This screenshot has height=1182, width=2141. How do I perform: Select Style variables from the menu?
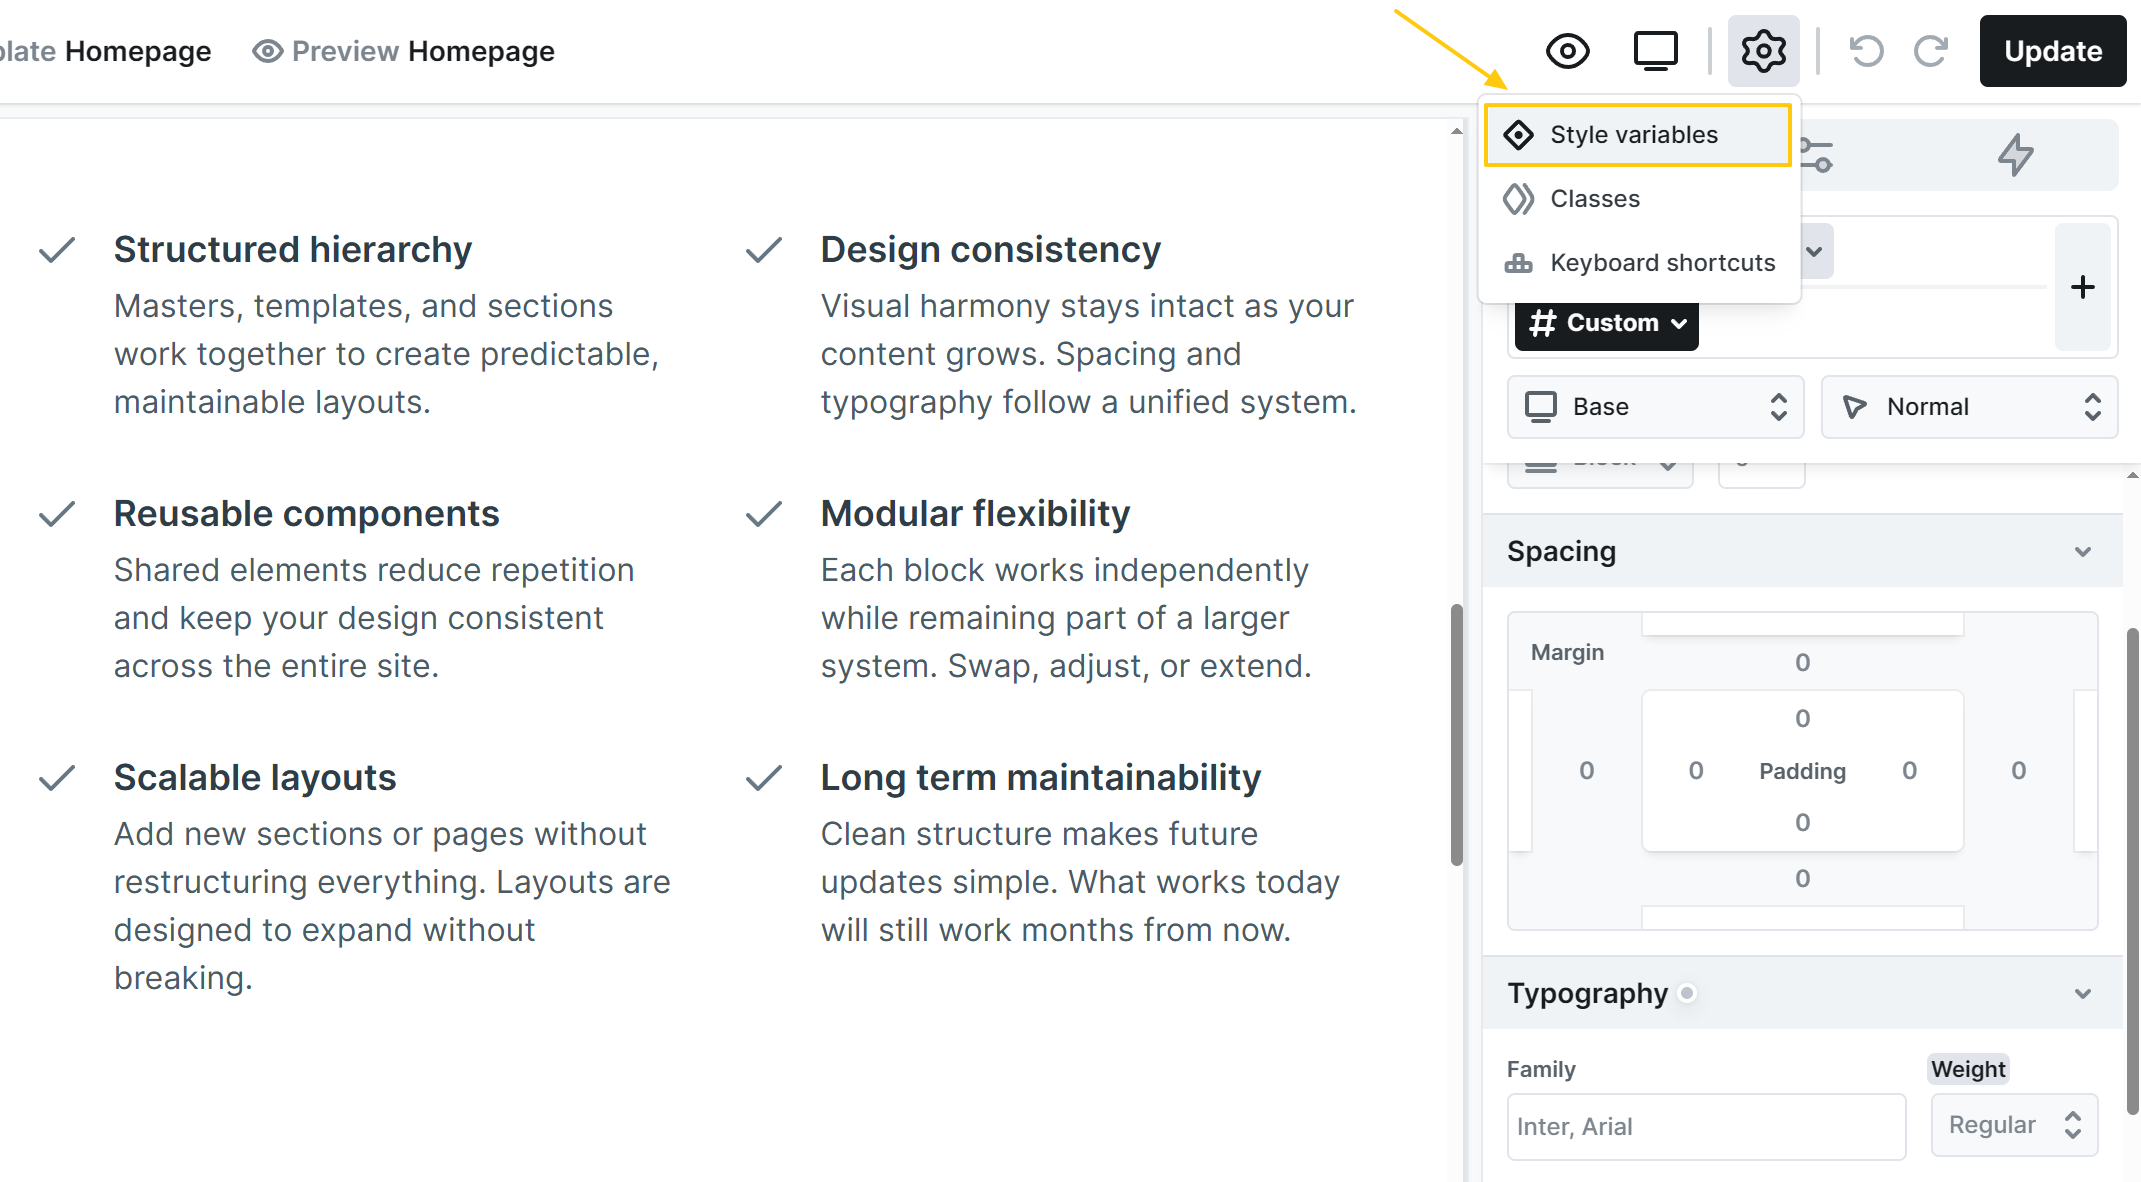[1637, 135]
